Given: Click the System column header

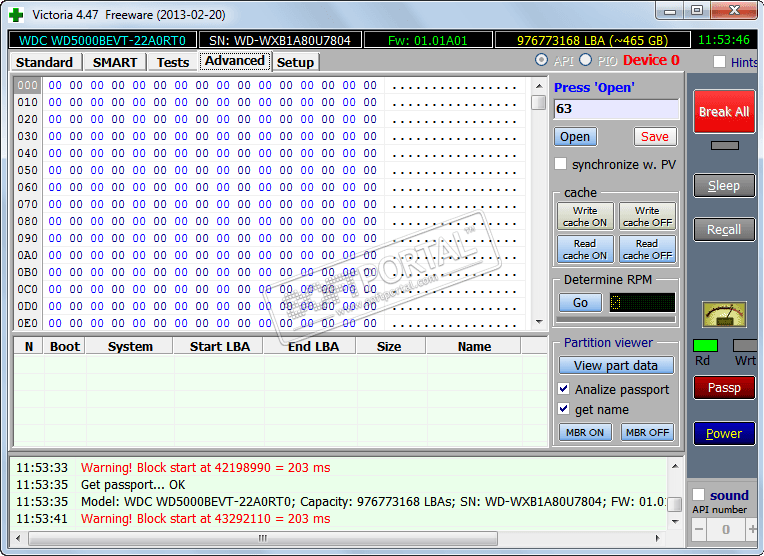Looking at the screenshot, I should [130, 346].
